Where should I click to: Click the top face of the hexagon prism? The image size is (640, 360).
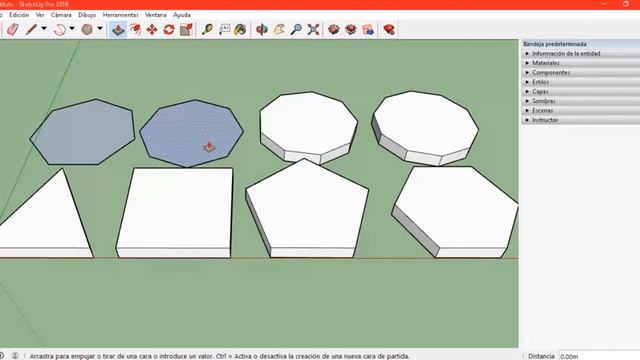coord(457,208)
